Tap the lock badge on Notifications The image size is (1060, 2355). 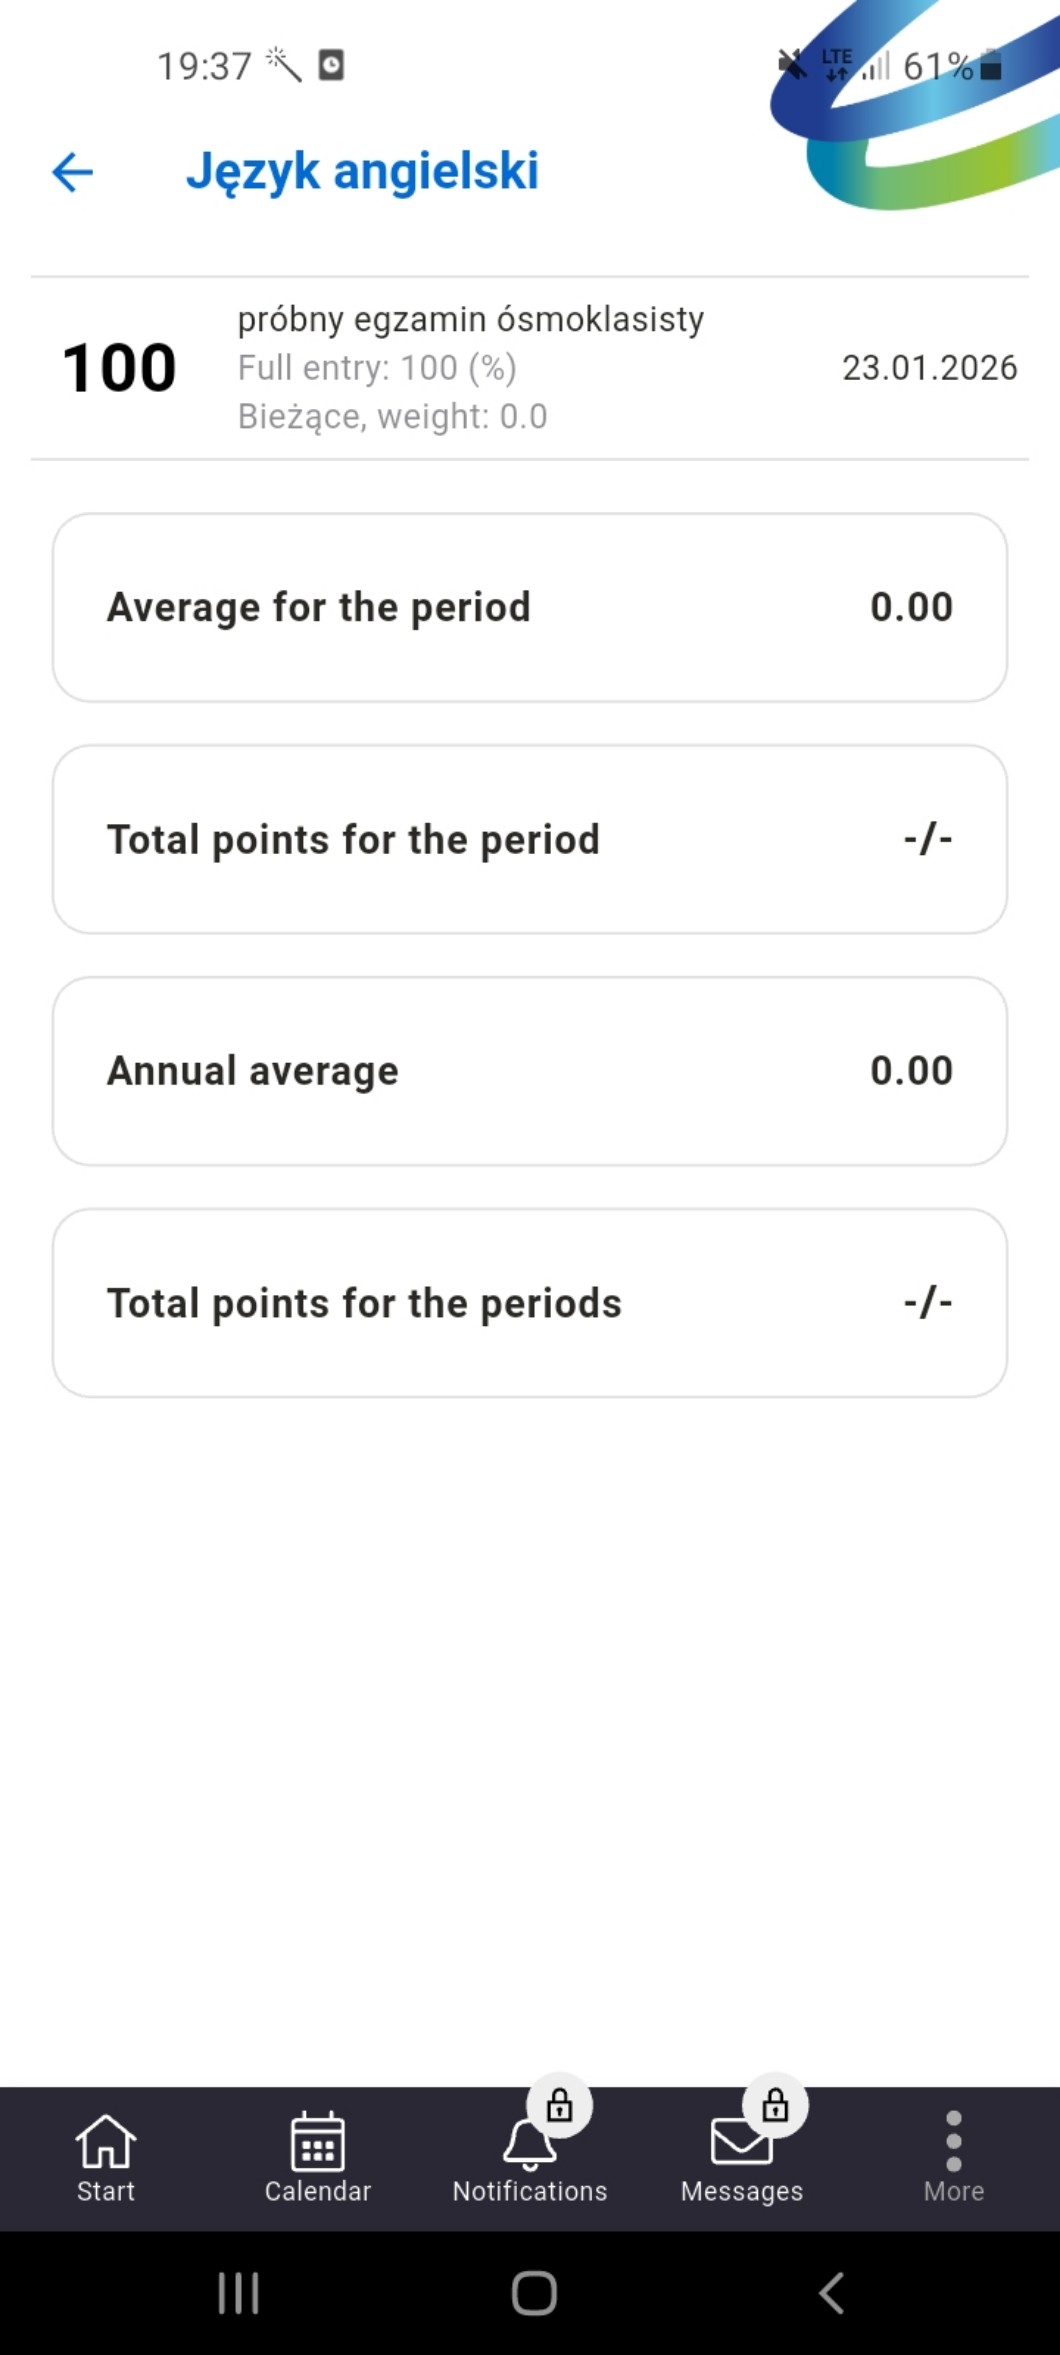coord(560,2105)
